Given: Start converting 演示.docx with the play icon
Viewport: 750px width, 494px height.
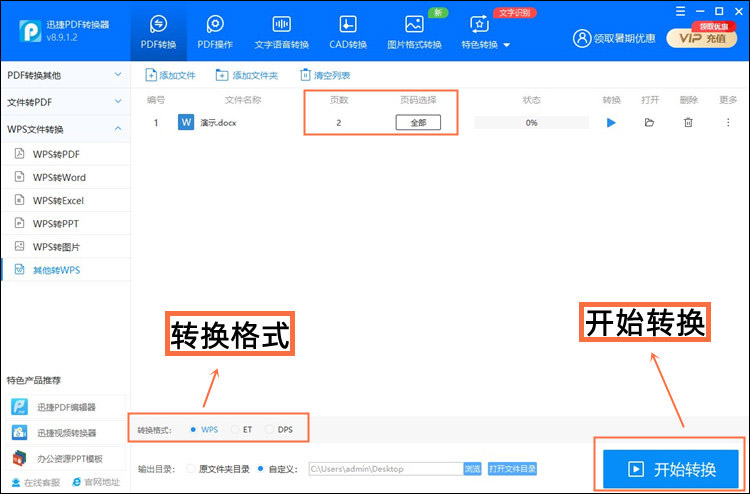Looking at the screenshot, I should pos(611,122).
